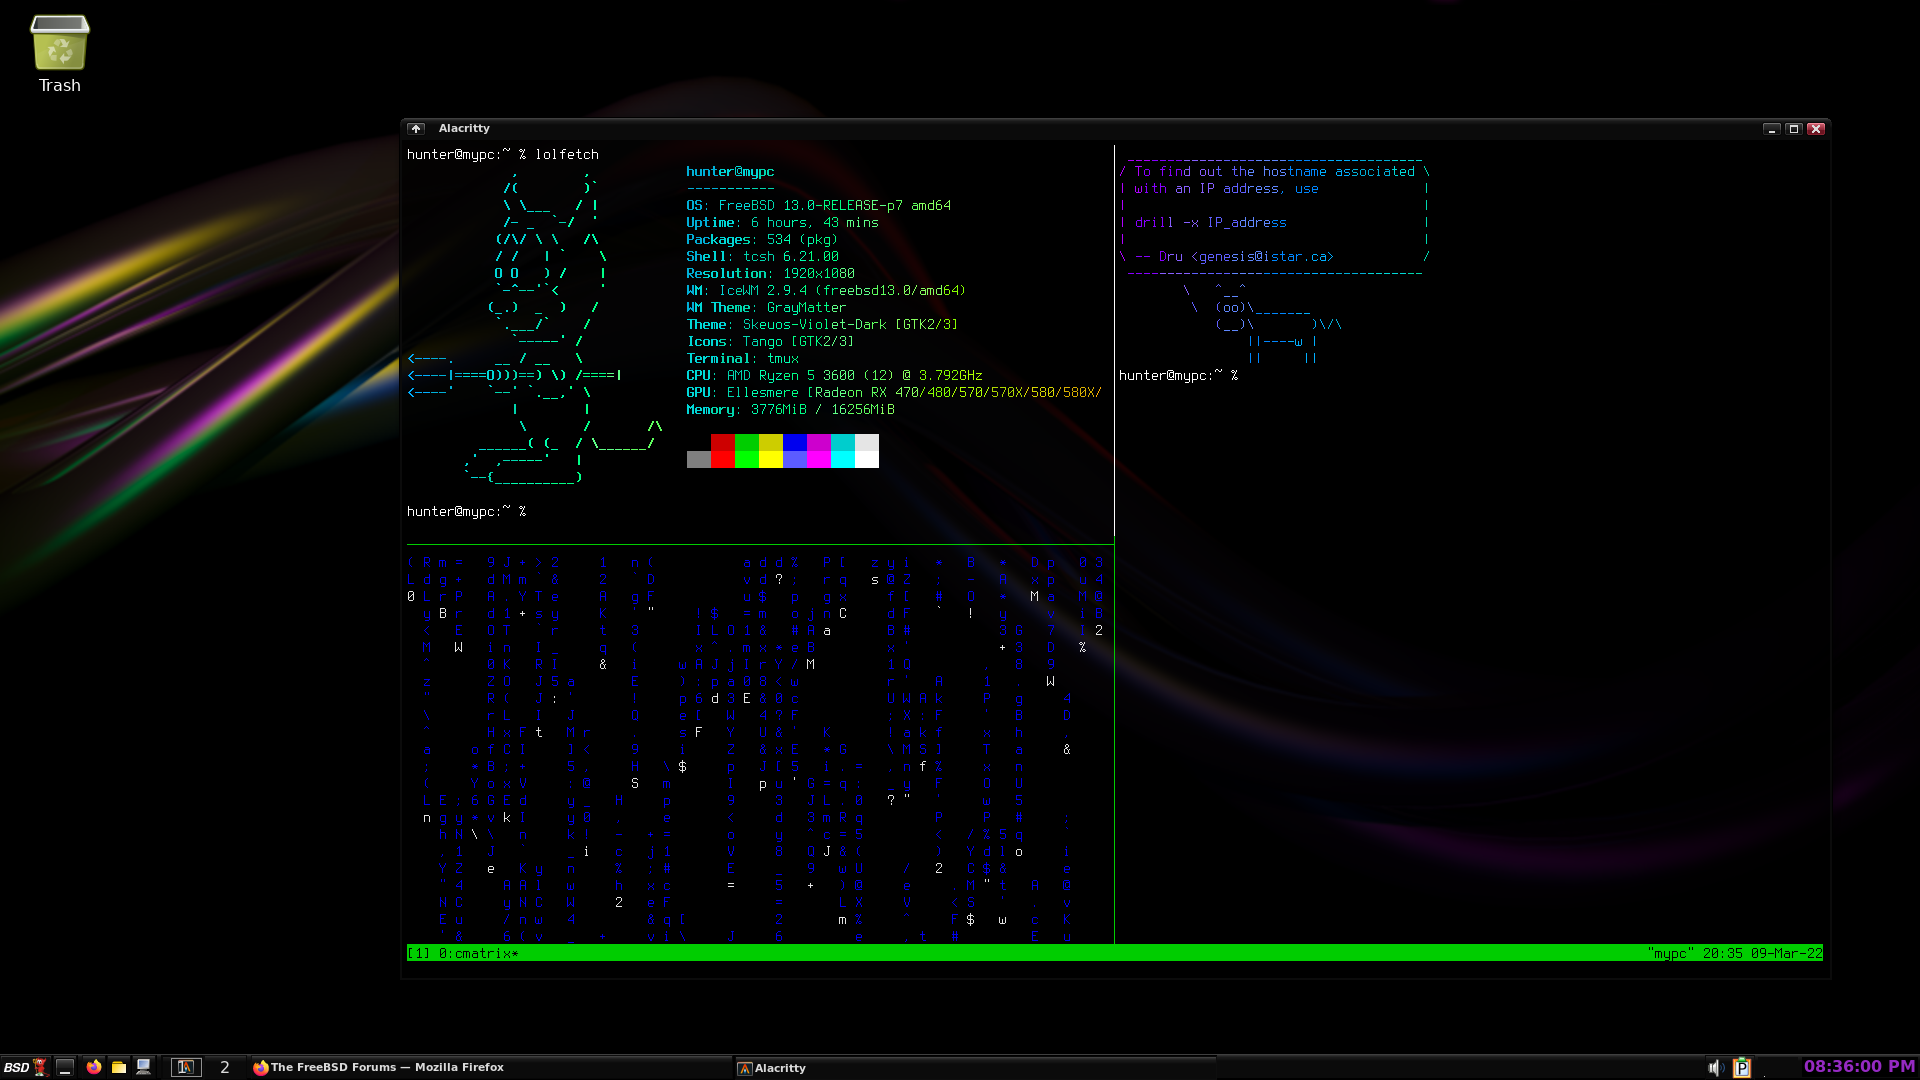The height and width of the screenshot is (1080, 1920).
Task: Open the BSD start menu button
Action: click(24, 1067)
